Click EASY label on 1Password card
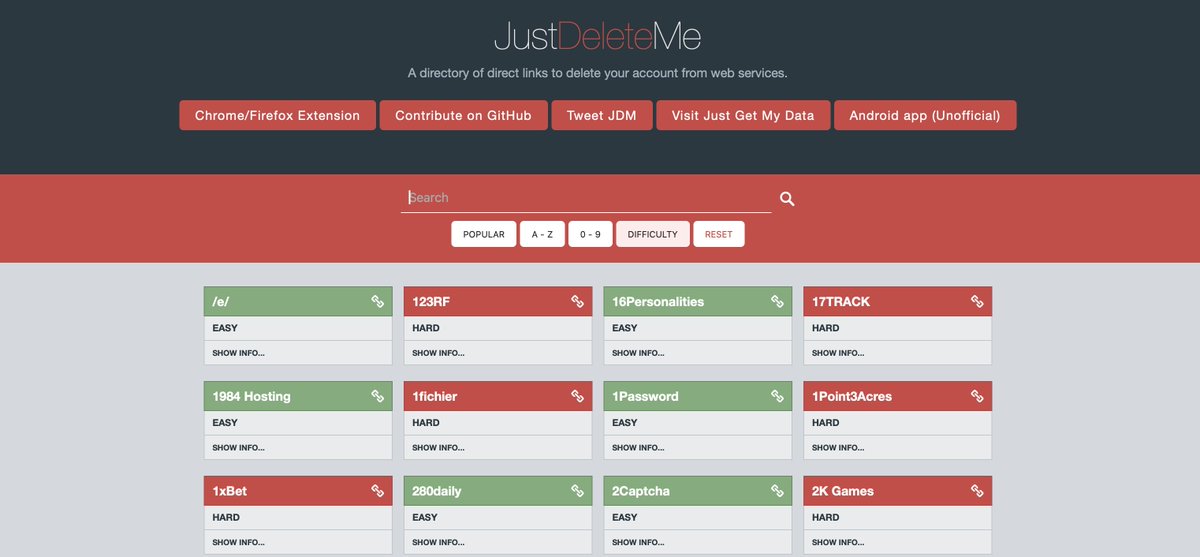1200x557 pixels. (625, 423)
